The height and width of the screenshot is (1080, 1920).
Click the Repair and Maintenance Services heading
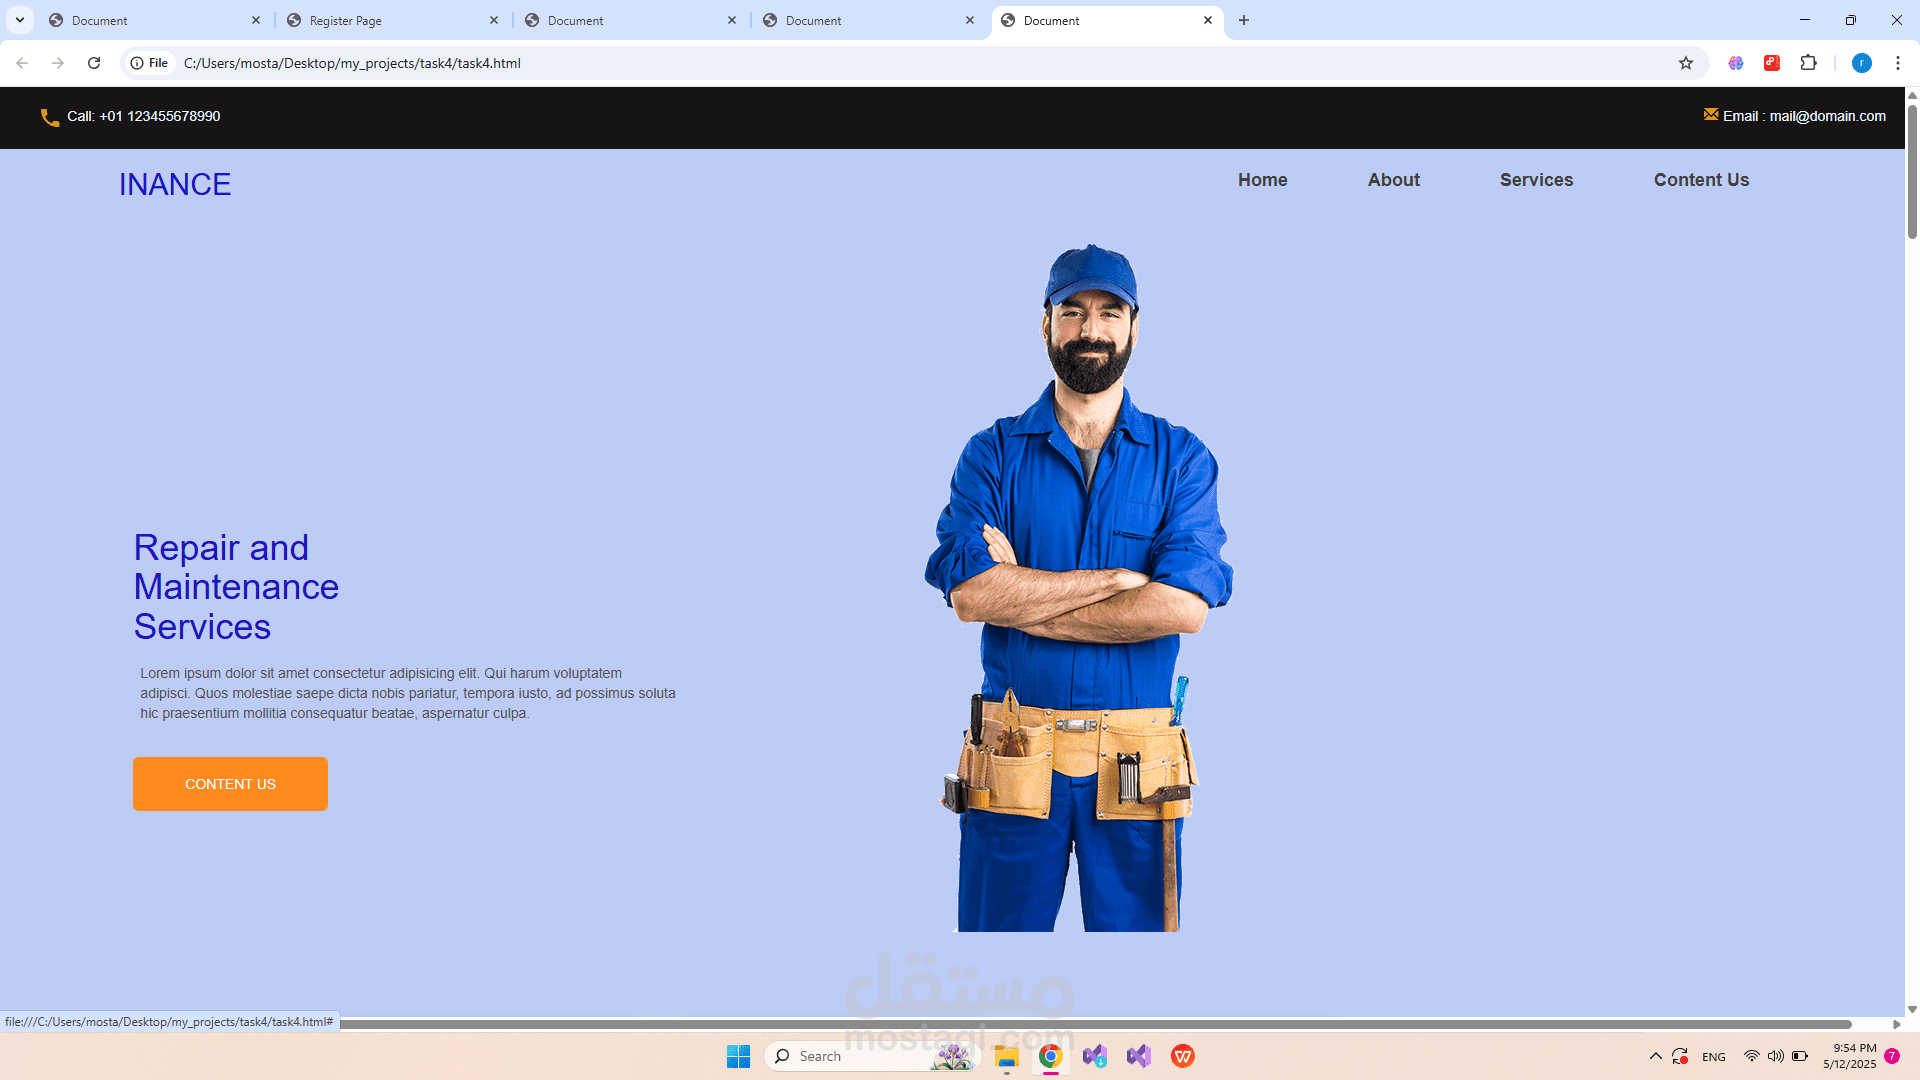(x=236, y=587)
